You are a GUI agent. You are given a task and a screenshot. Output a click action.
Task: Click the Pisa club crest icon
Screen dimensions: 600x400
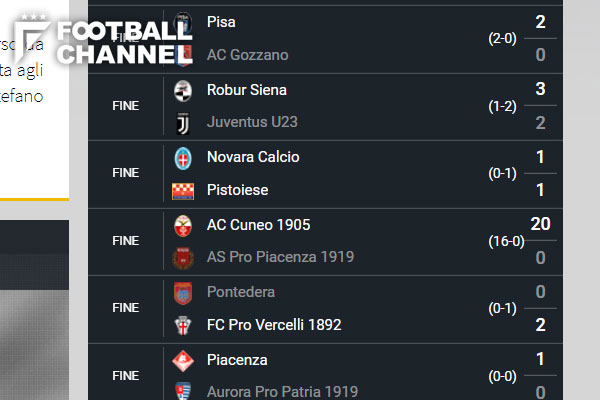tap(182, 22)
